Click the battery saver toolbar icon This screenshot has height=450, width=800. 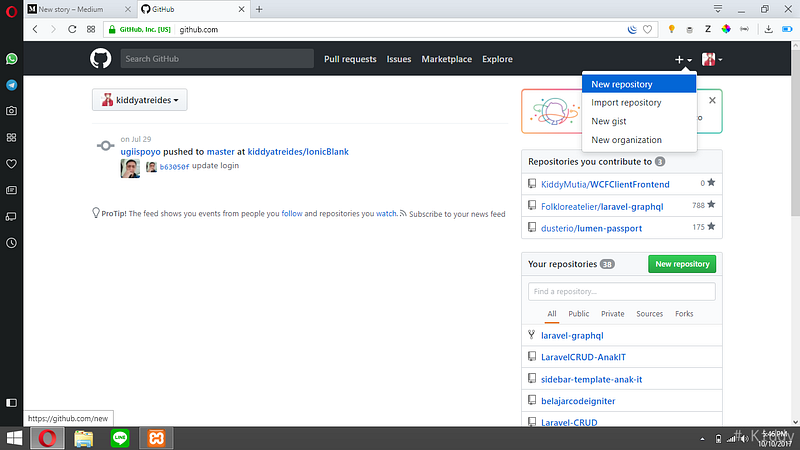(x=787, y=30)
